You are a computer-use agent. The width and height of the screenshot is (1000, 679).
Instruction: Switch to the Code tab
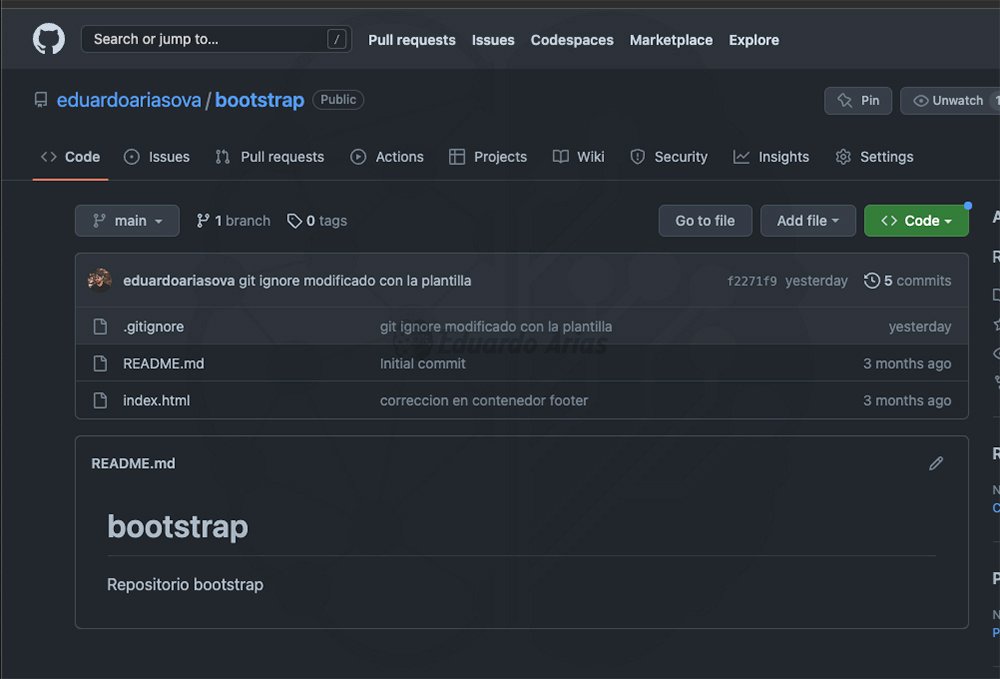[x=70, y=157]
